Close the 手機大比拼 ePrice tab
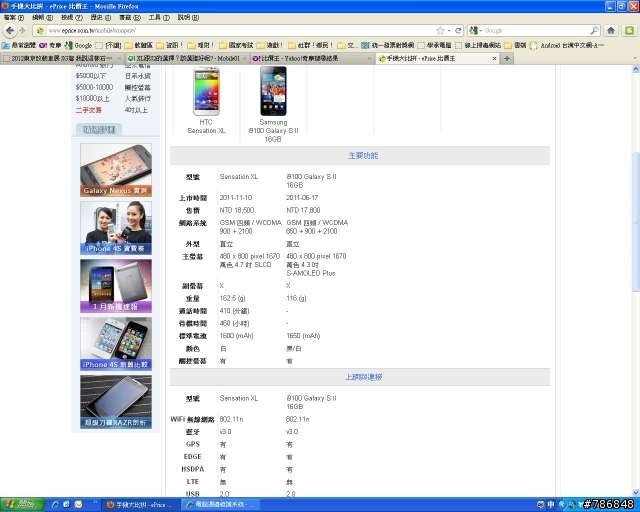 (x=494, y=58)
